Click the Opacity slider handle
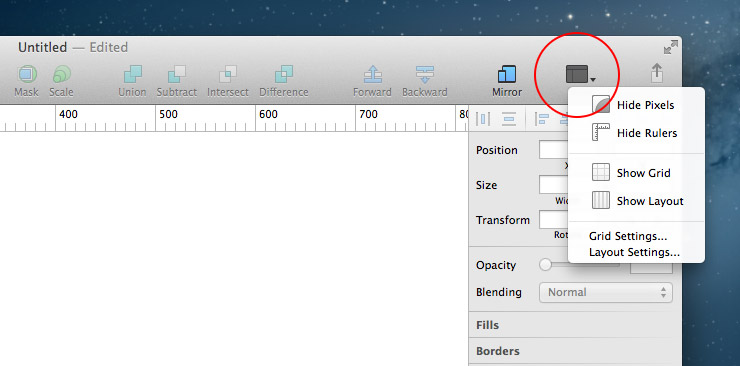Image resolution: width=740 pixels, height=366 pixels. click(x=545, y=265)
